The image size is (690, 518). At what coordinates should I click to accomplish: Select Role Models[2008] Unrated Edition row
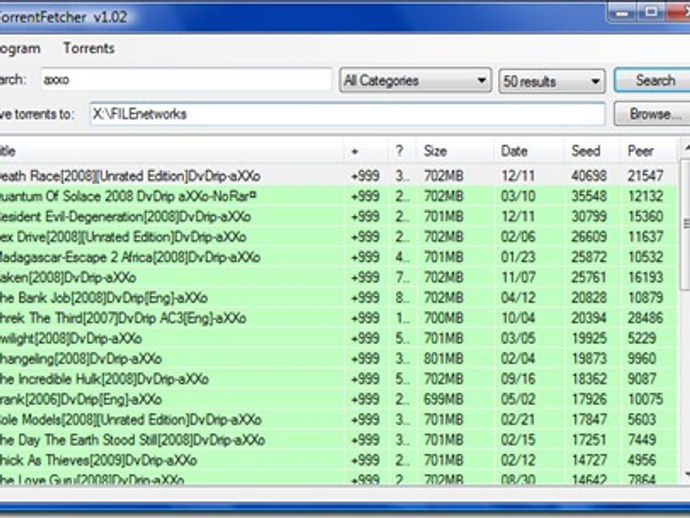[x=338, y=419]
